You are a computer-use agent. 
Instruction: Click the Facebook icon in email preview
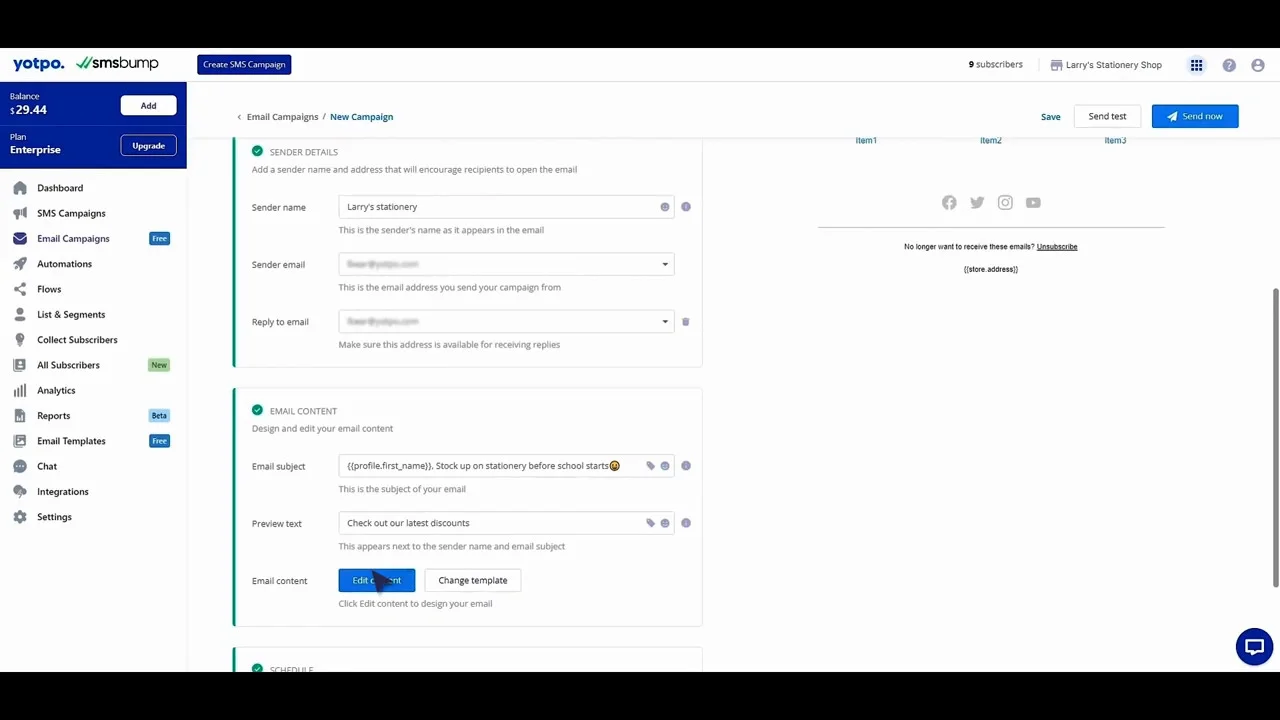pyautogui.click(x=949, y=203)
